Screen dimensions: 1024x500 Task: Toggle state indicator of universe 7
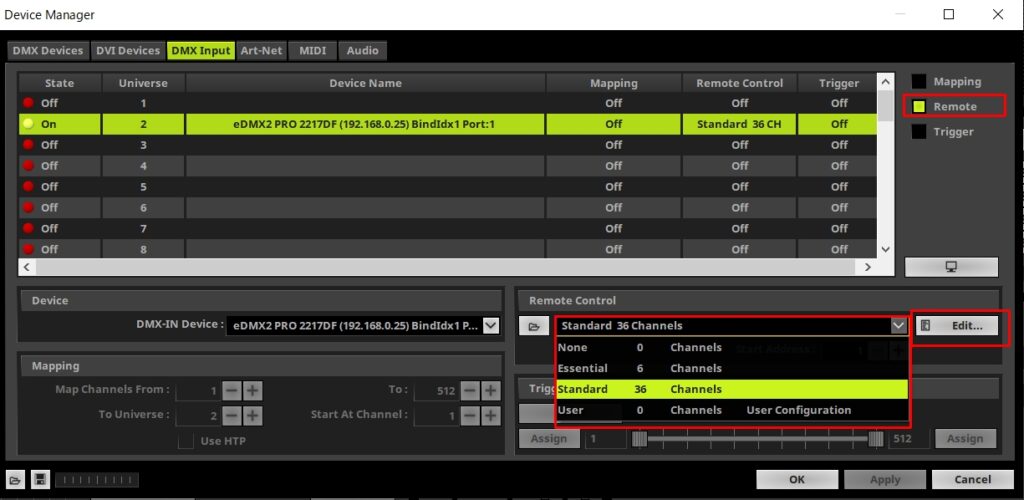click(28, 228)
